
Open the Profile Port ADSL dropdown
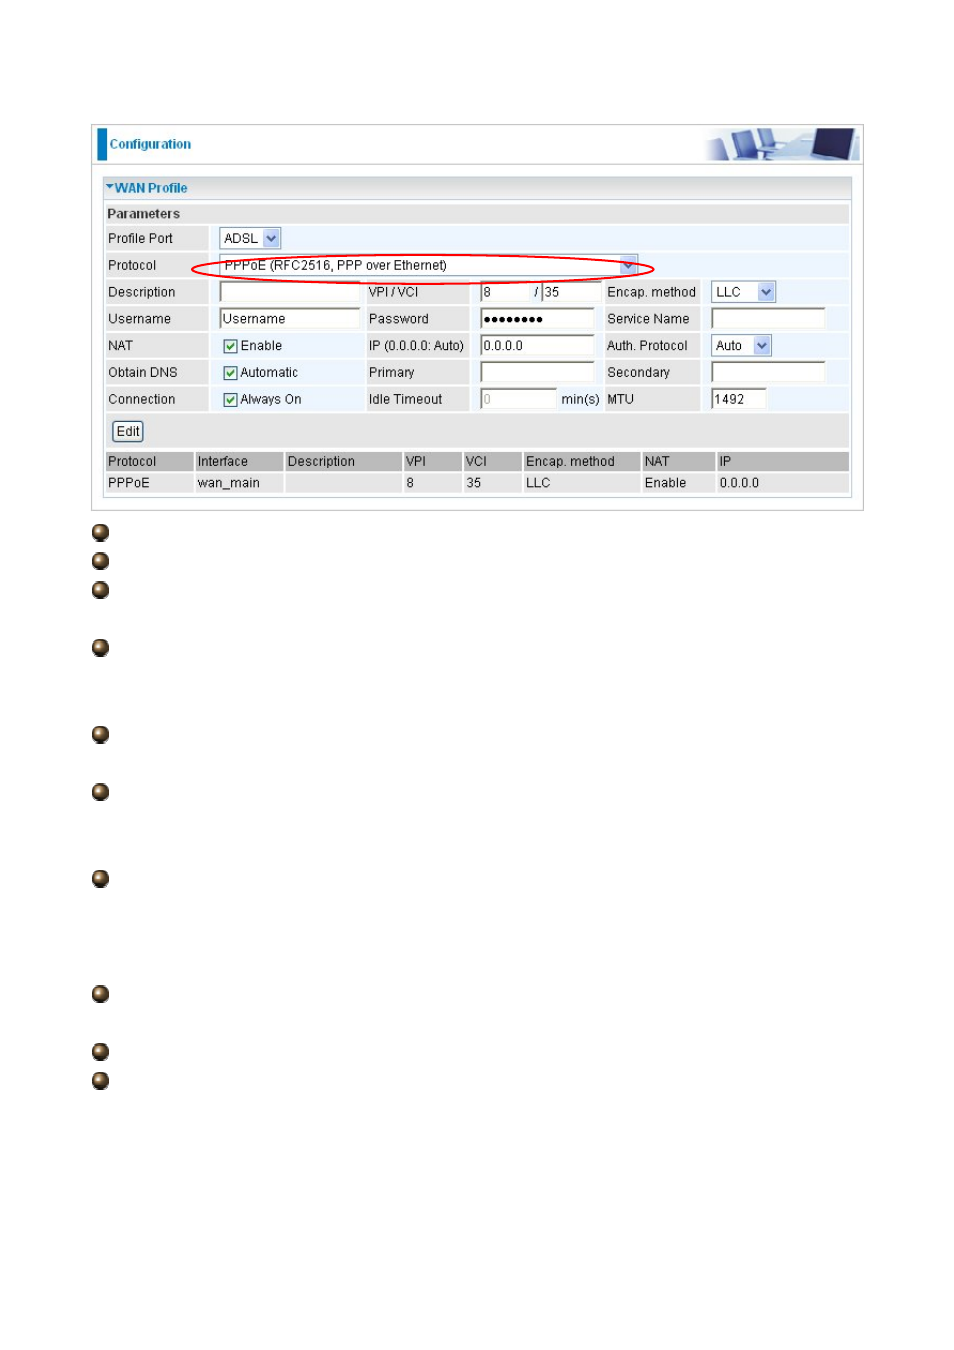tap(250, 238)
